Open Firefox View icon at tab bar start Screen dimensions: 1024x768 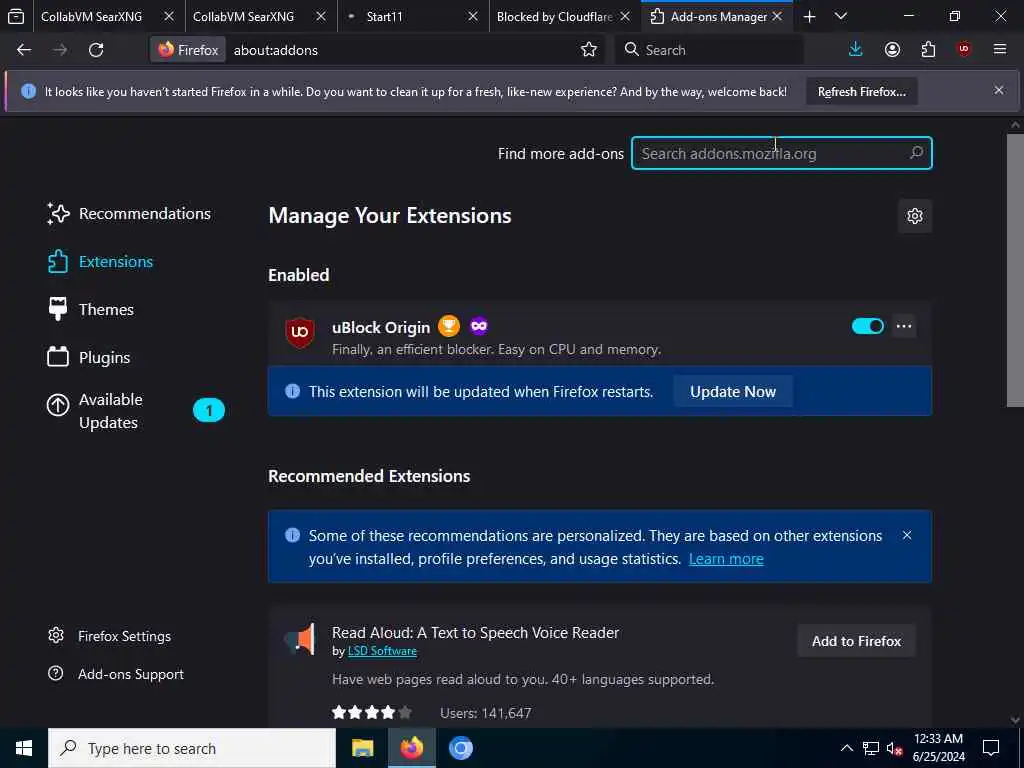(16, 16)
